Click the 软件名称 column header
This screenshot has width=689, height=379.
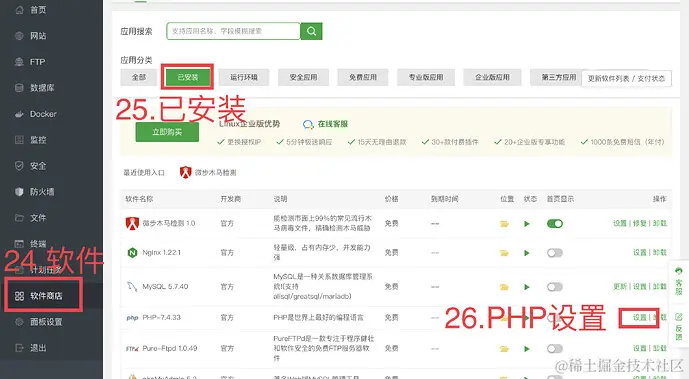(x=139, y=199)
